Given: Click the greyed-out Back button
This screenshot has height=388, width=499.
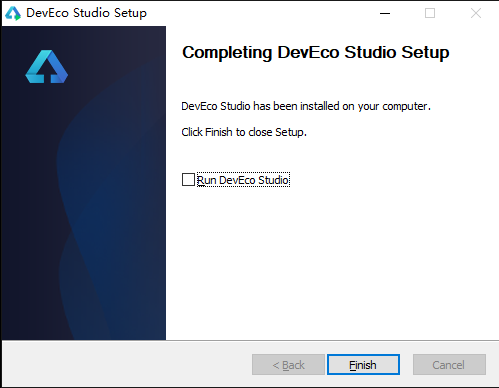Looking at the screenshot, I should coord(288,365).
